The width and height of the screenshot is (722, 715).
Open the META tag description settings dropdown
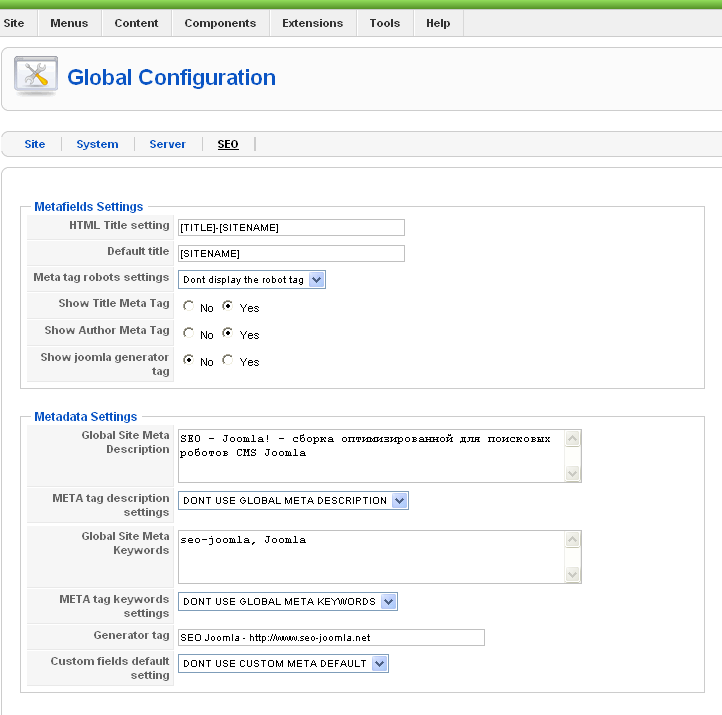pos(293,500)
